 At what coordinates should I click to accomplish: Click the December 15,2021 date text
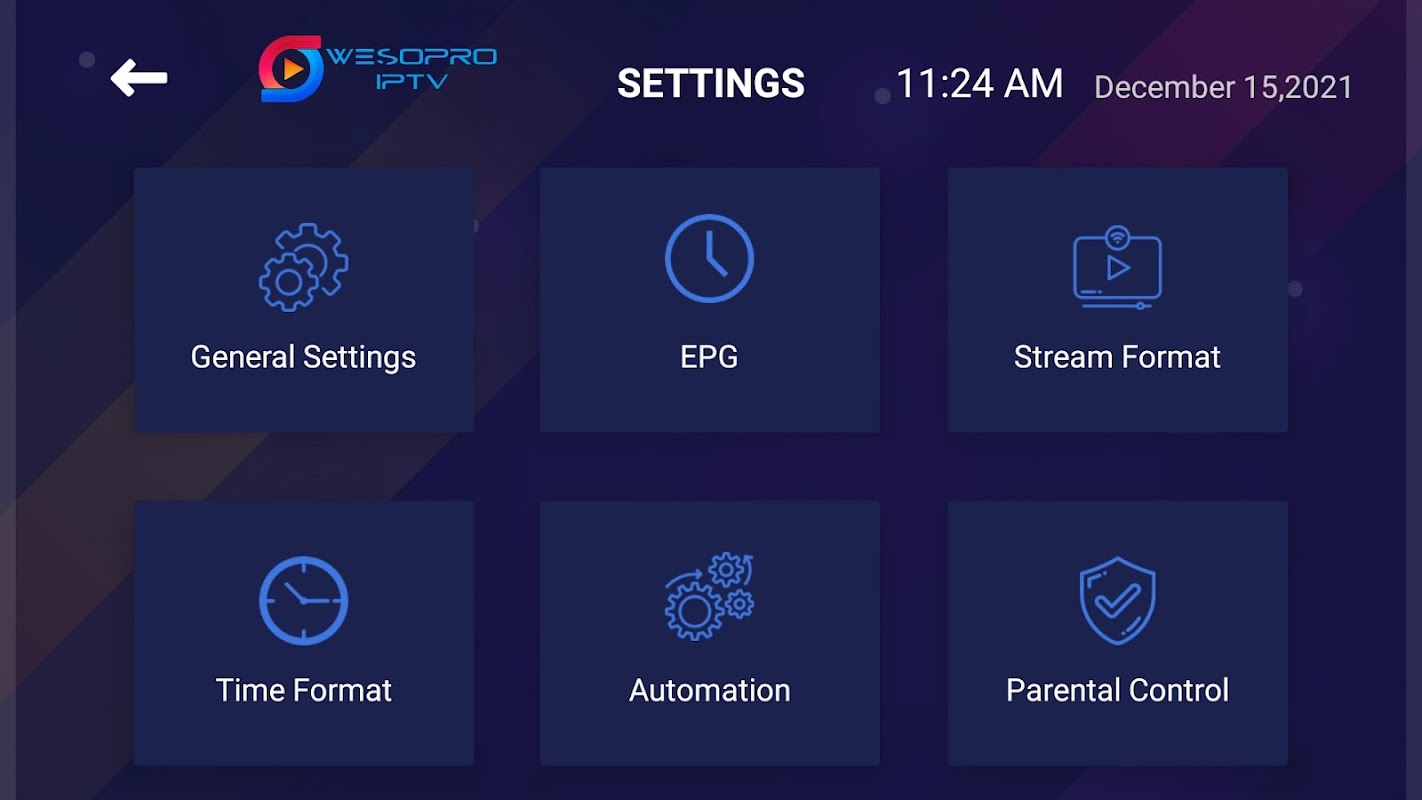[x=1223, y=87]
